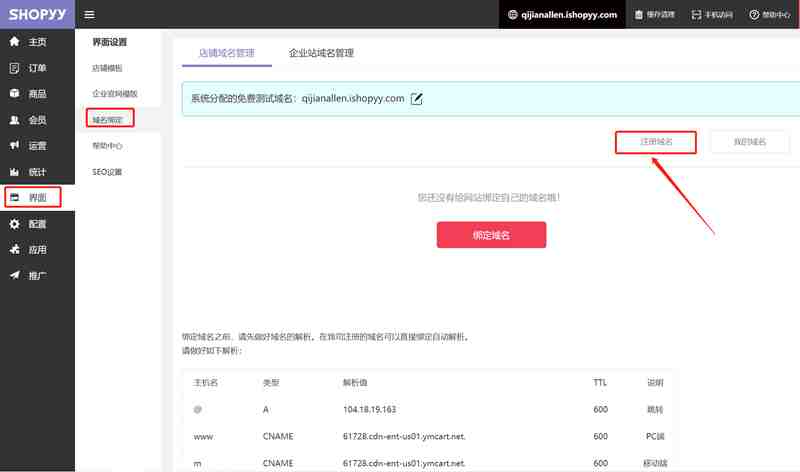This screenshot has width=800, height=472.
Task: Open SEO设置 in submenu
Action: (107, 172)
